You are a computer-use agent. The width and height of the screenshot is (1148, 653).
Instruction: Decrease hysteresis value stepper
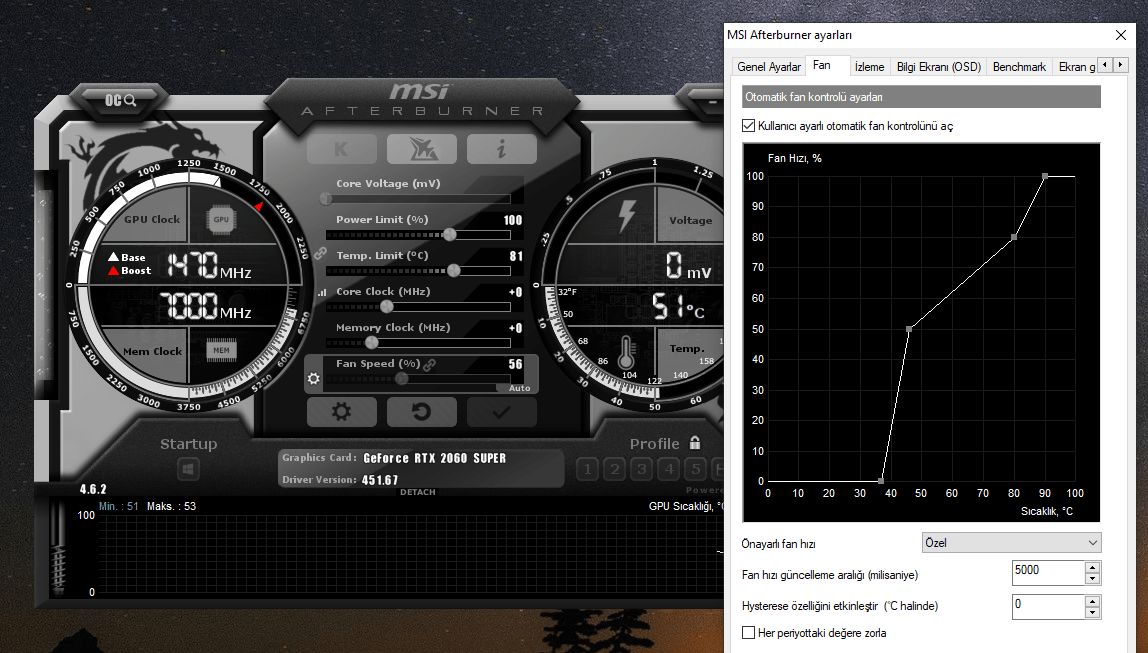tap(1092, 612)
